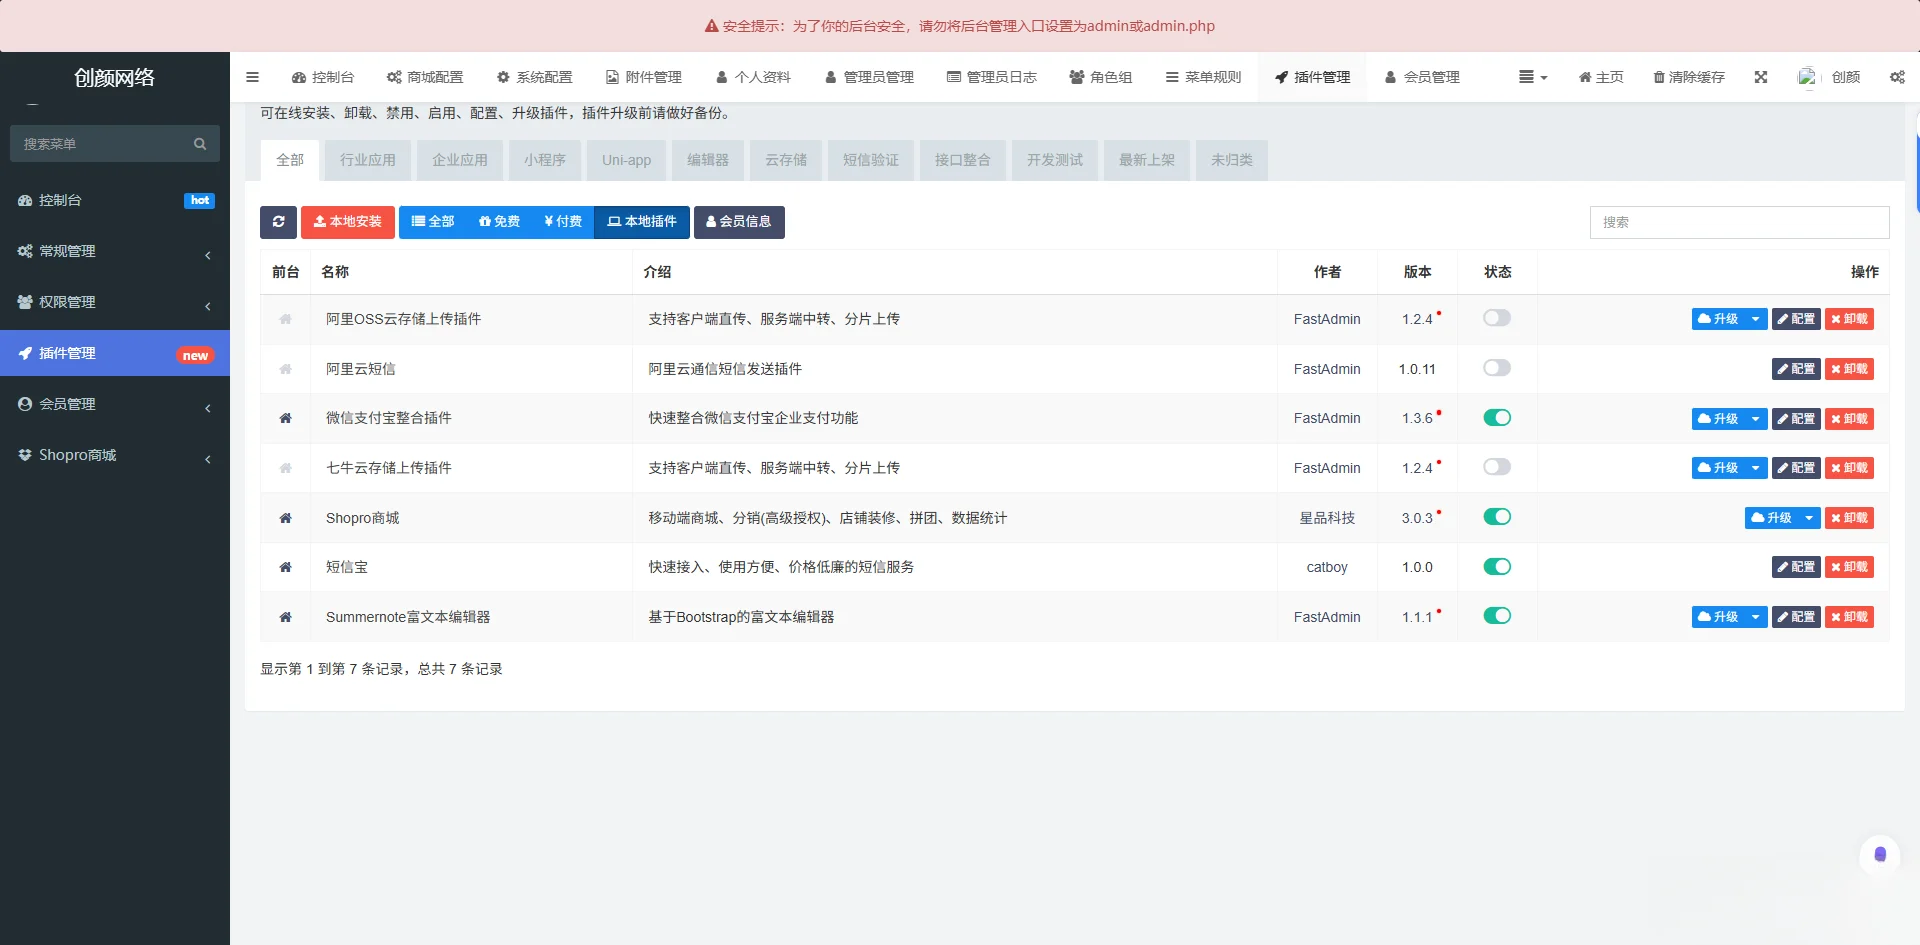Click the hamburger menu icon beside sidebar
Image resolution: width=1920 pixels, height=945 pixels.
click(x=252, y=77)
